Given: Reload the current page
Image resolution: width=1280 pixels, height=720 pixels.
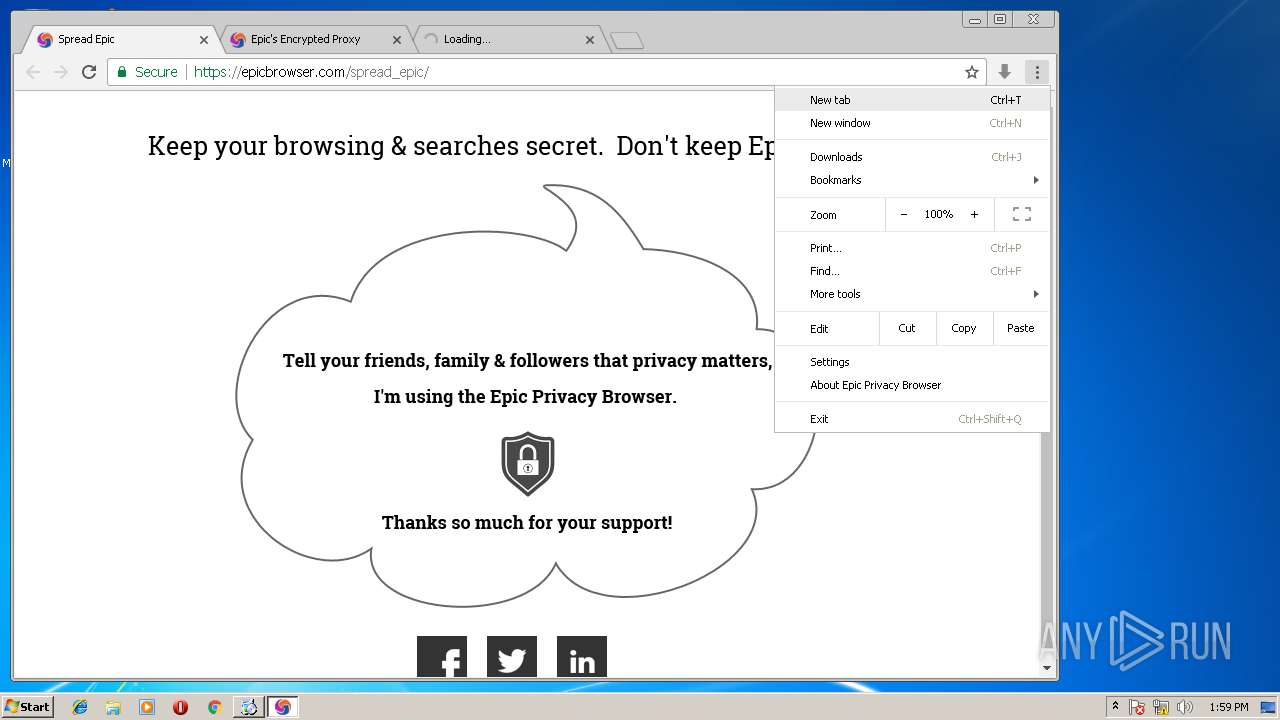Looking at the screenshot, I should pos(89,72).
